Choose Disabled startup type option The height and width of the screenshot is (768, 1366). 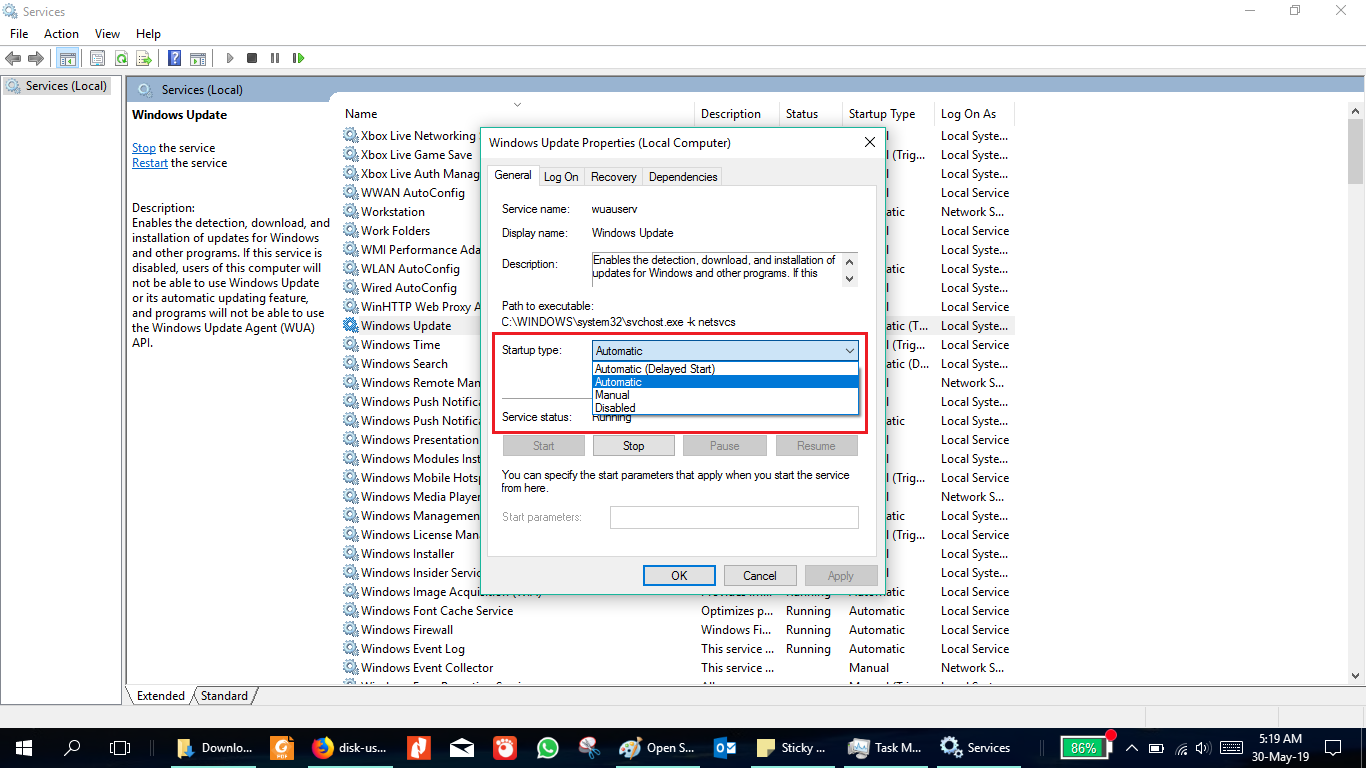(x=725, y=408)
